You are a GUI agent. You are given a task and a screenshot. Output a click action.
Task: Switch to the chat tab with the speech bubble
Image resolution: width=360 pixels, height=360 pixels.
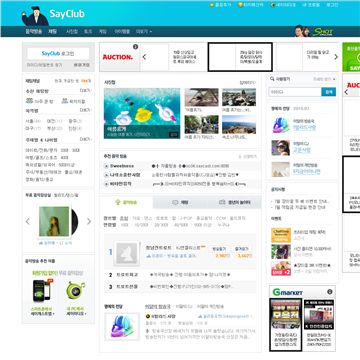(x=180, y=202)
